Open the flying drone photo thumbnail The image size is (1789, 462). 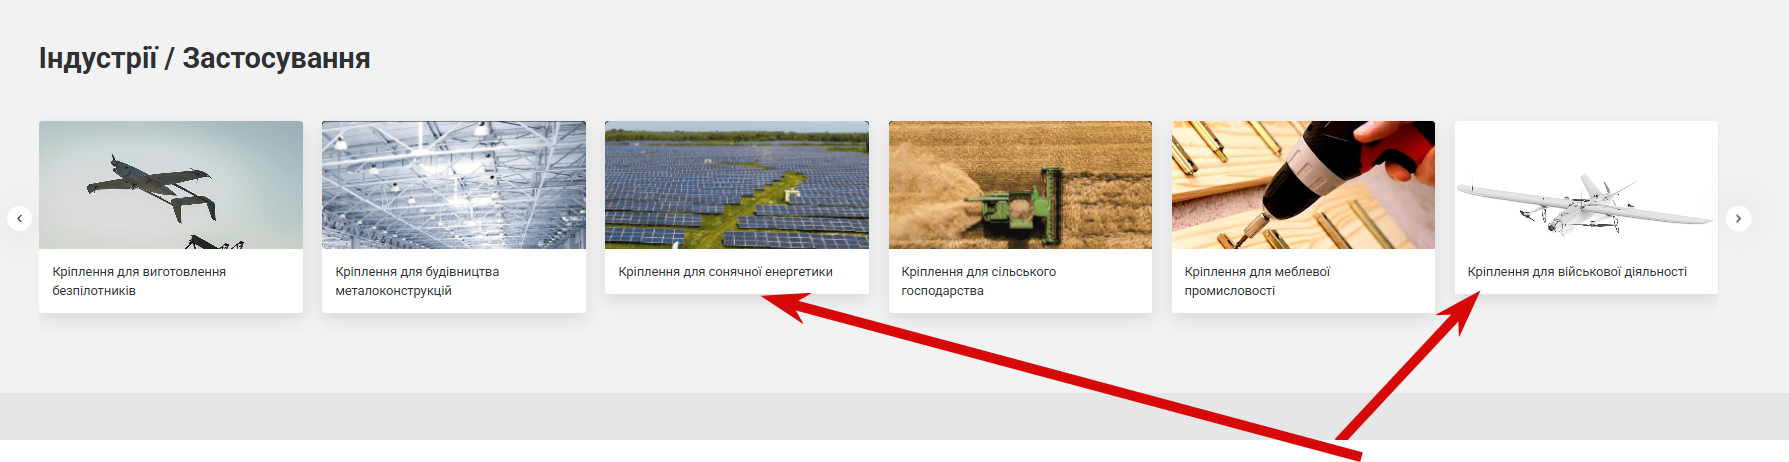pos(171,185)
